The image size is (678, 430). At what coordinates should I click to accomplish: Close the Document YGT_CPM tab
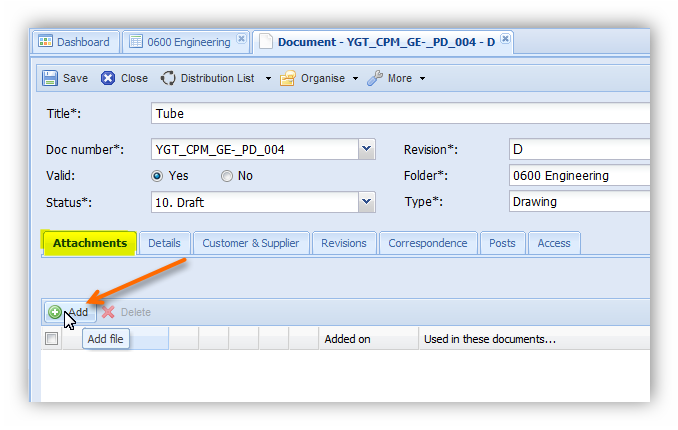coord(505,40)
